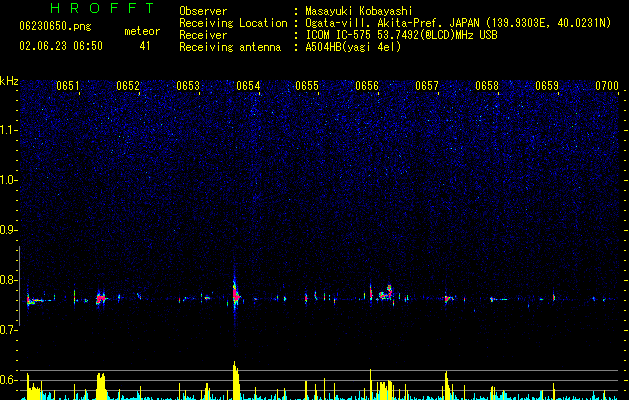Click the 0655 time marker
The image size is (629, 400).
pyautogui.click(x=307, y=86)
